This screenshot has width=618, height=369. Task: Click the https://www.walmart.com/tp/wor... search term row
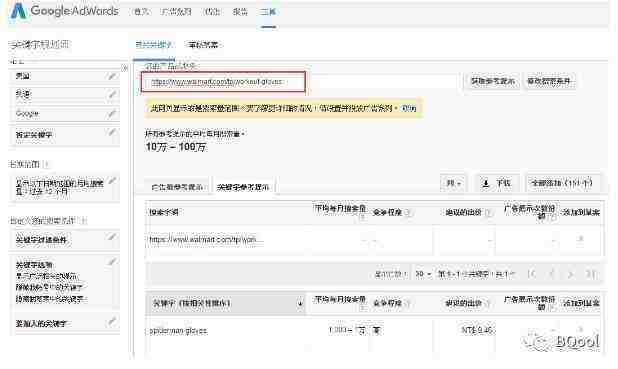point(206,240)
